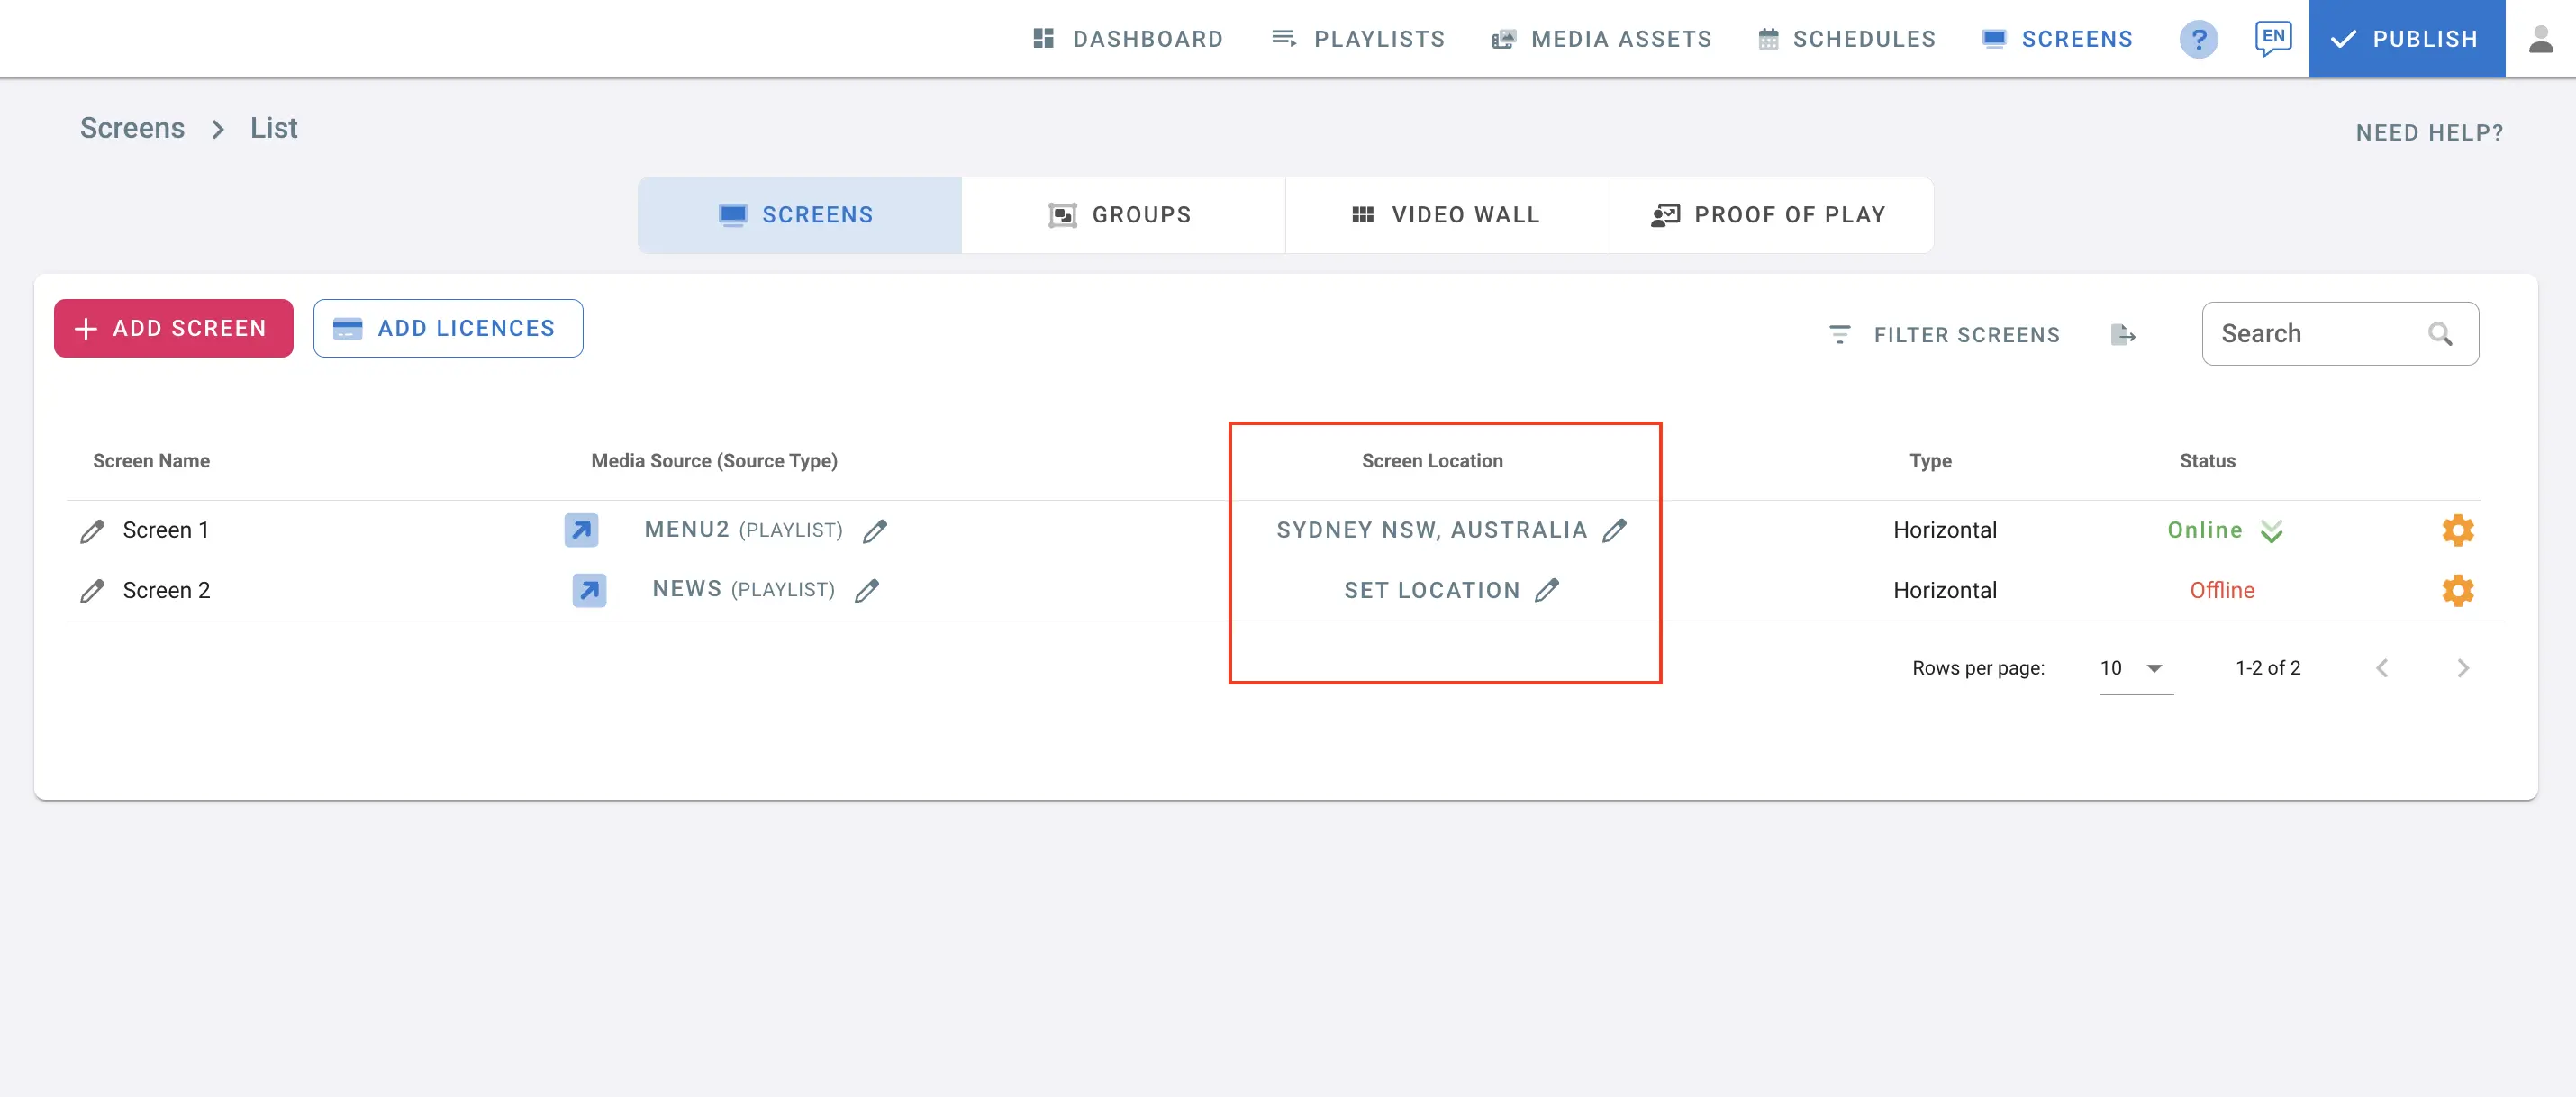Screen dimensions: 2576x1097
Task: Expand the Online status chevron for Screen 1
Action: click(2271, 531)
